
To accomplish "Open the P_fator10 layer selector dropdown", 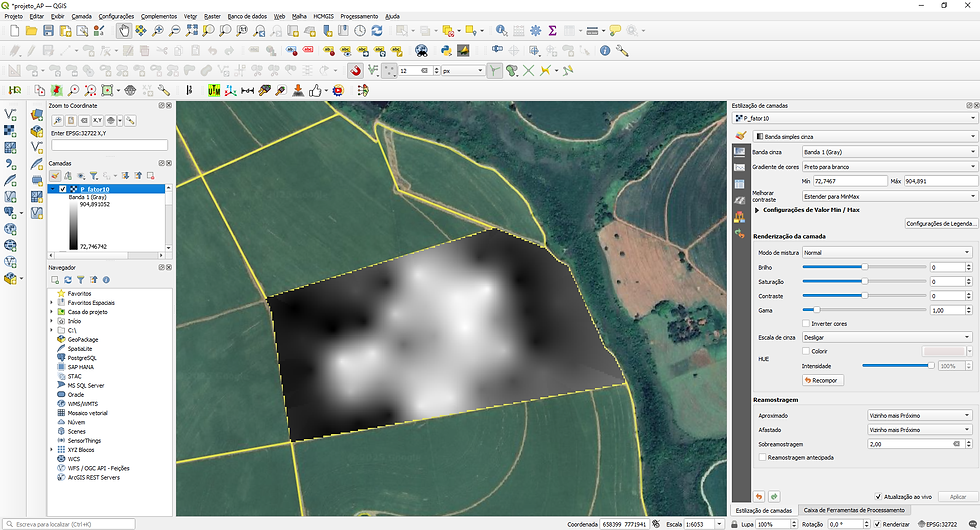I will [x=854, y=118].
